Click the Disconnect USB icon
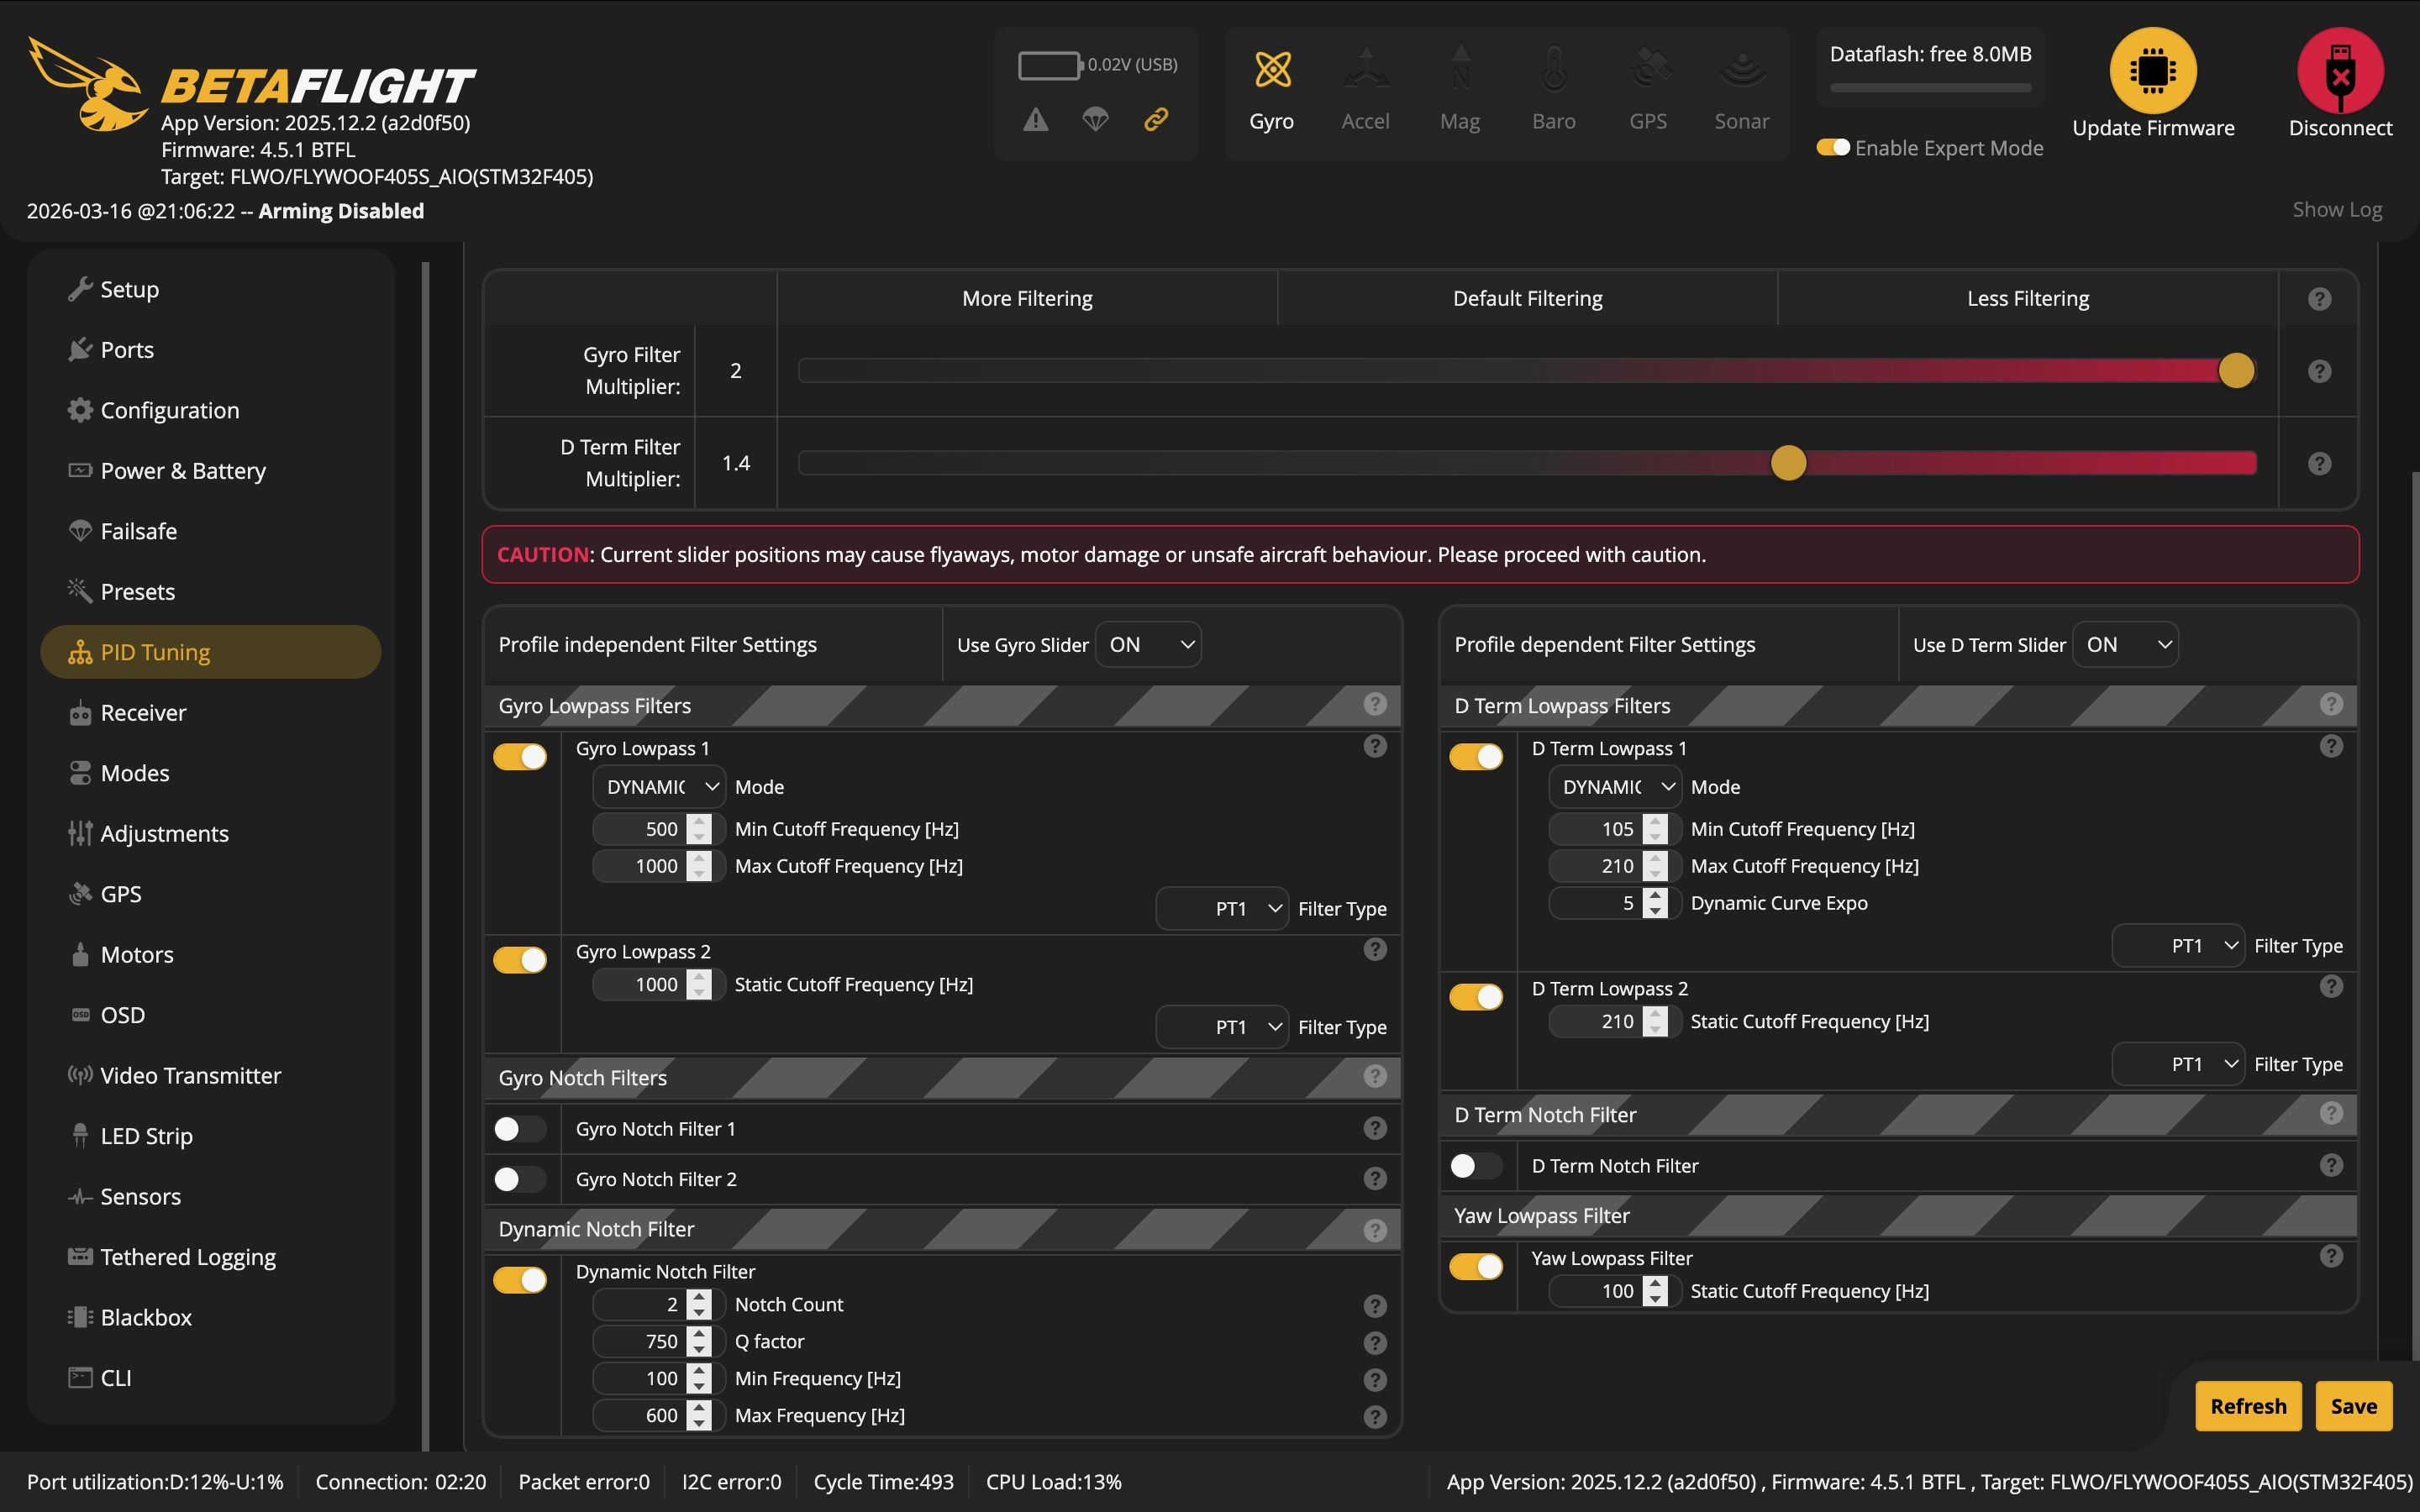The image size is (2420, 1512). coord(2339,71)
